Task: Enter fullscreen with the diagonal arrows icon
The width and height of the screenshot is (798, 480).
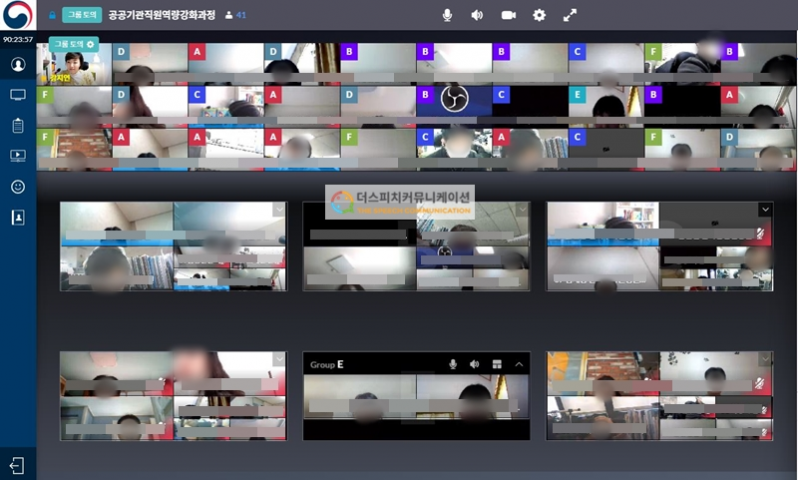Action: (570, 15)
